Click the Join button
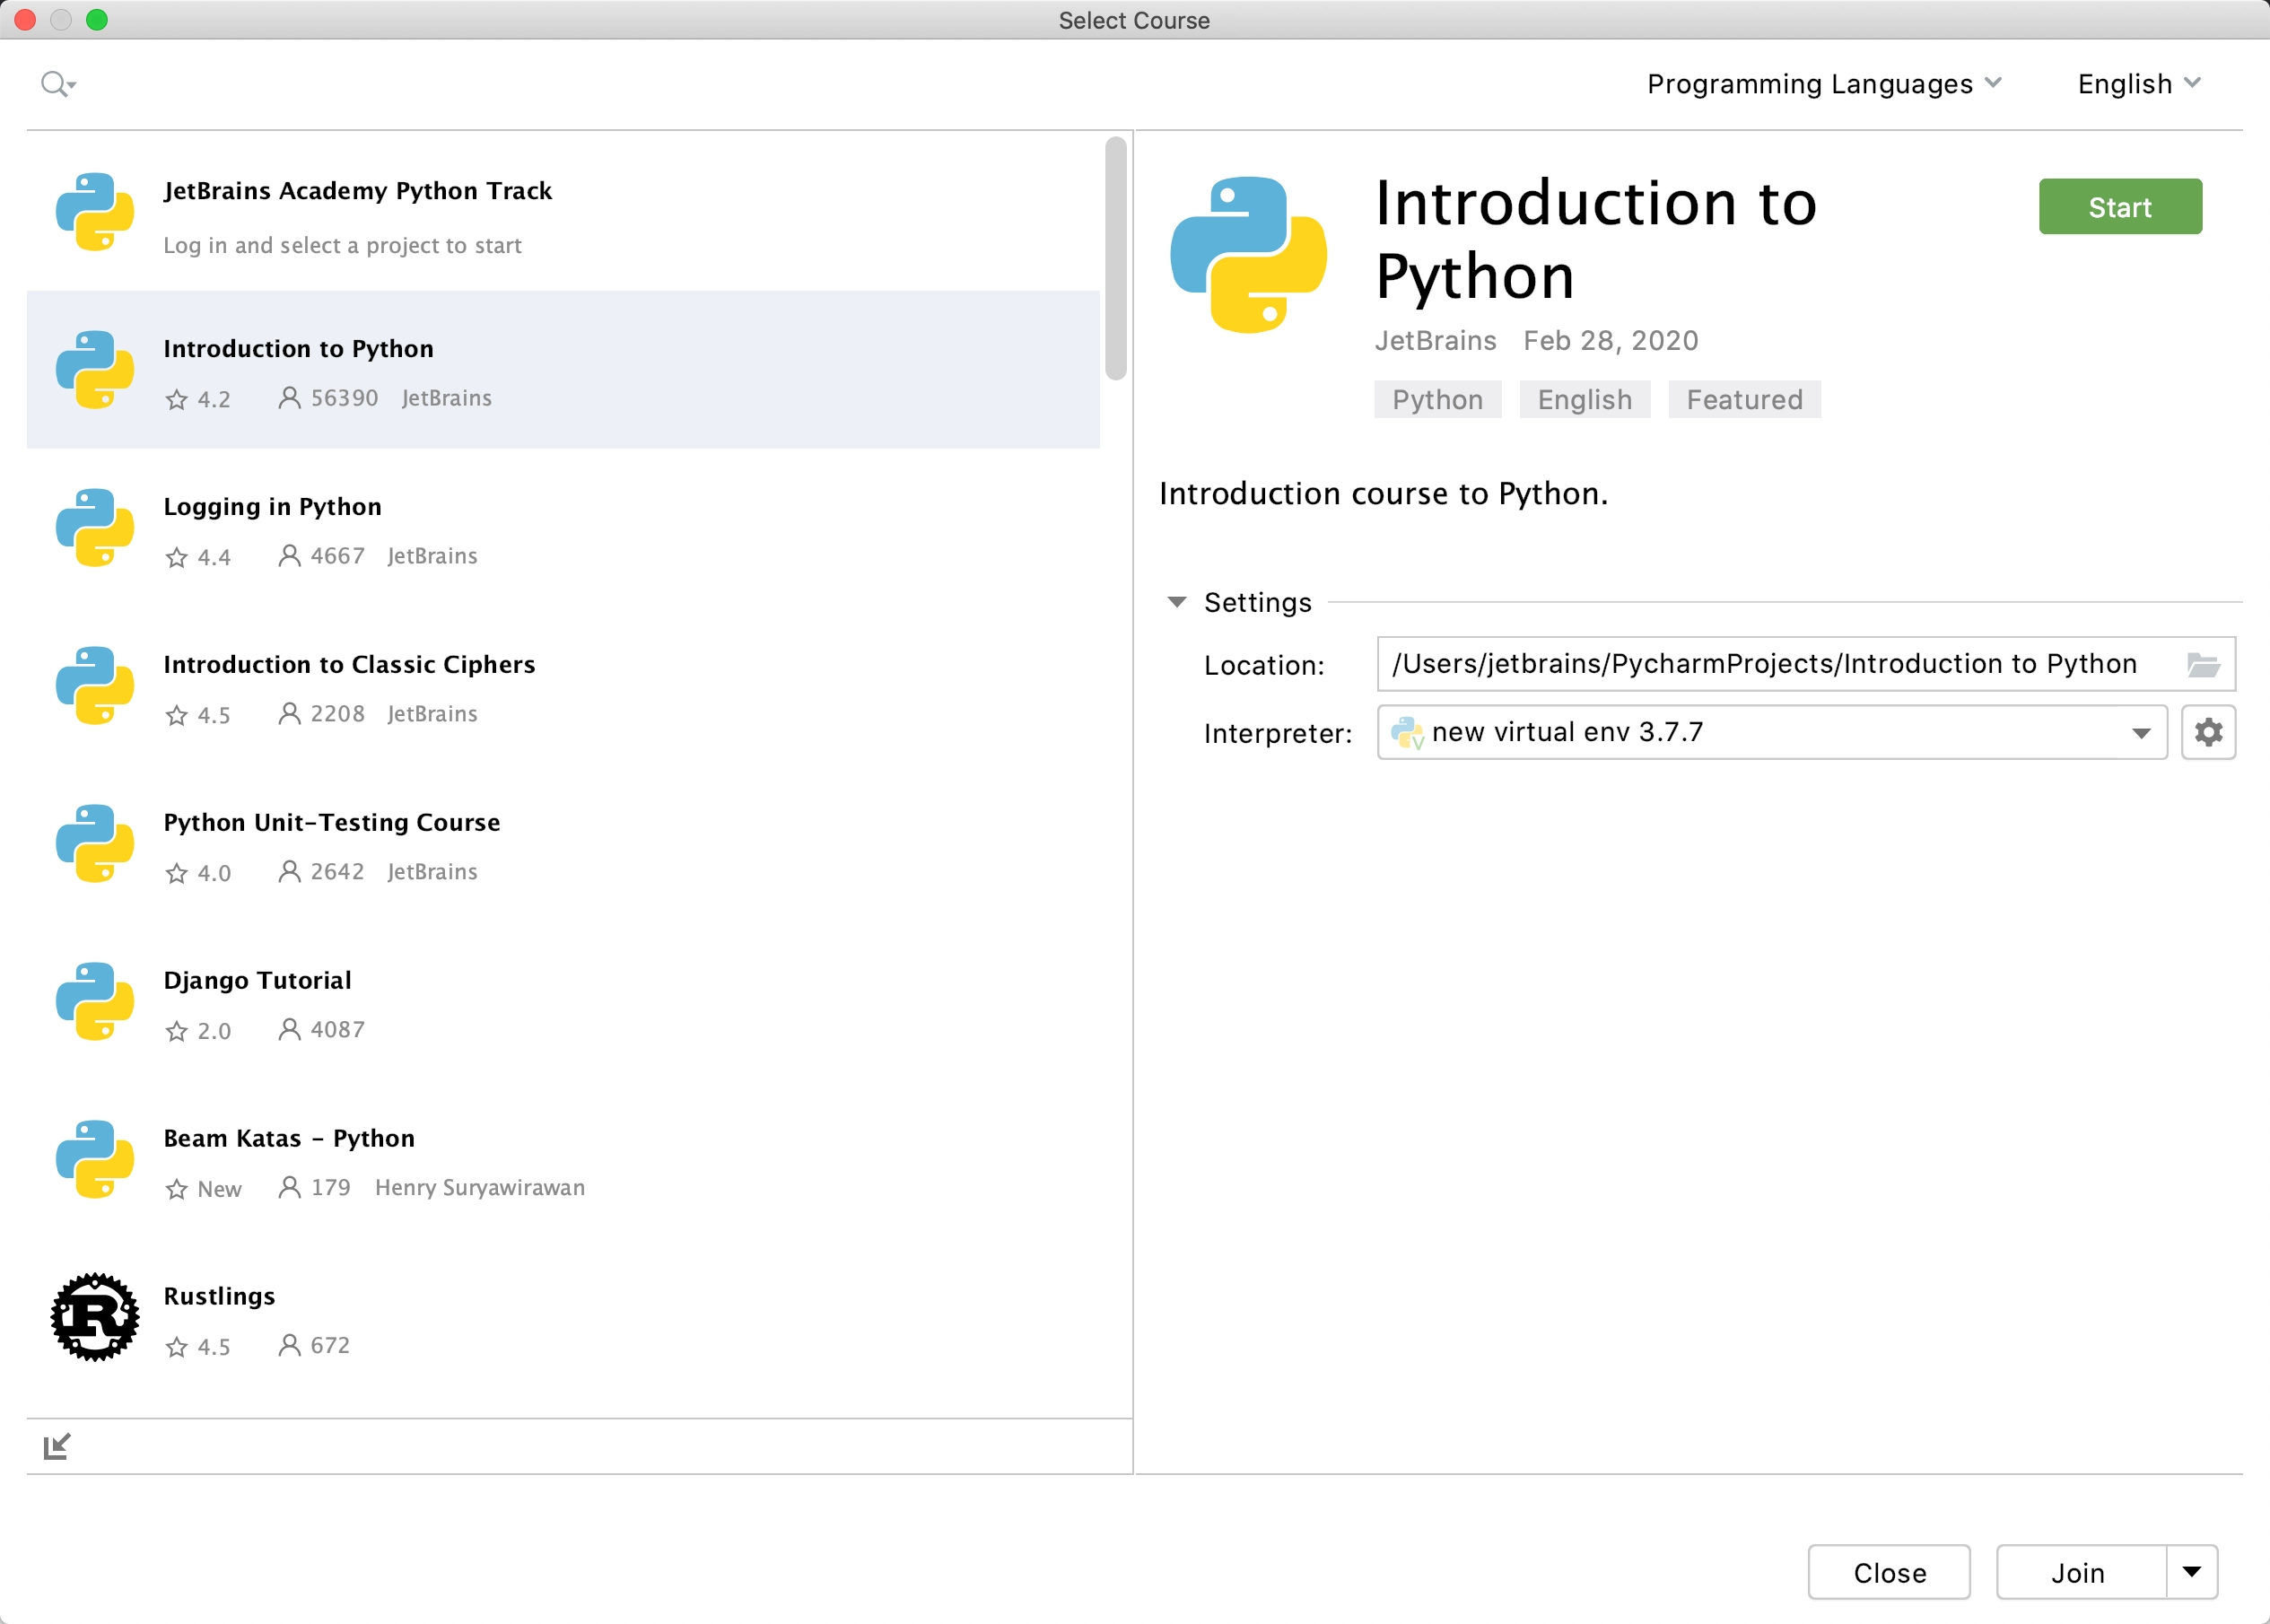2270x1624 pixels. [x=2082, y=1572]
